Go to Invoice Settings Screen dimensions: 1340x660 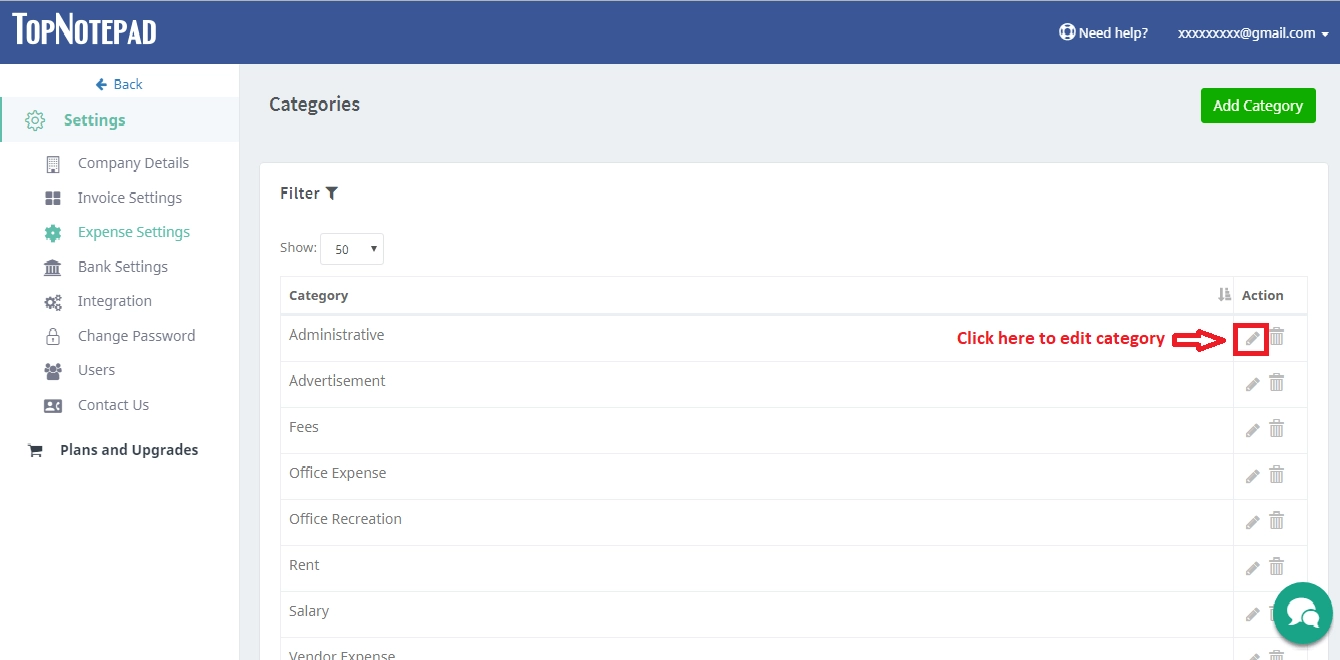pos(129,198)
